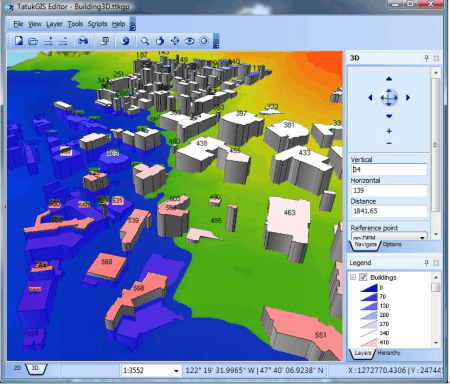The image size is (450, 384).
Task: Switch to the 2D view tab
Action: (x=17, y=368)
